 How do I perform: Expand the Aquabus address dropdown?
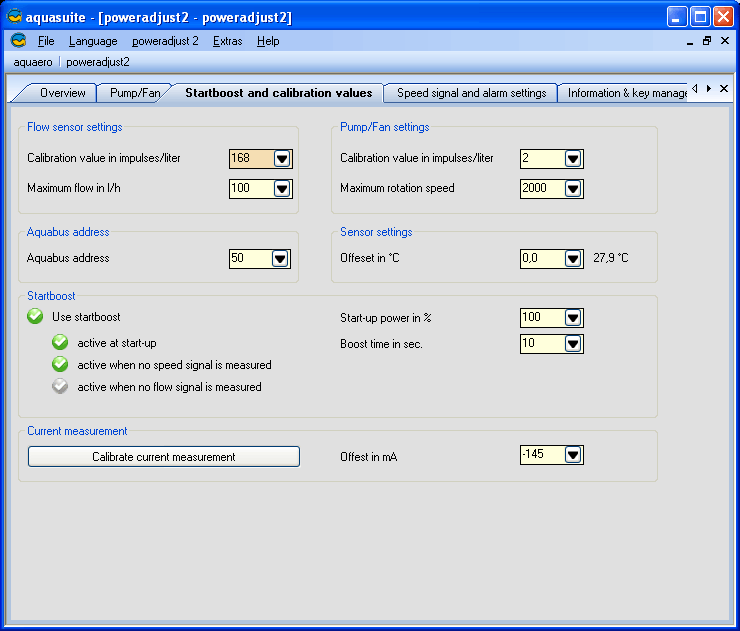pyautogui.click(x=281, y=258)
